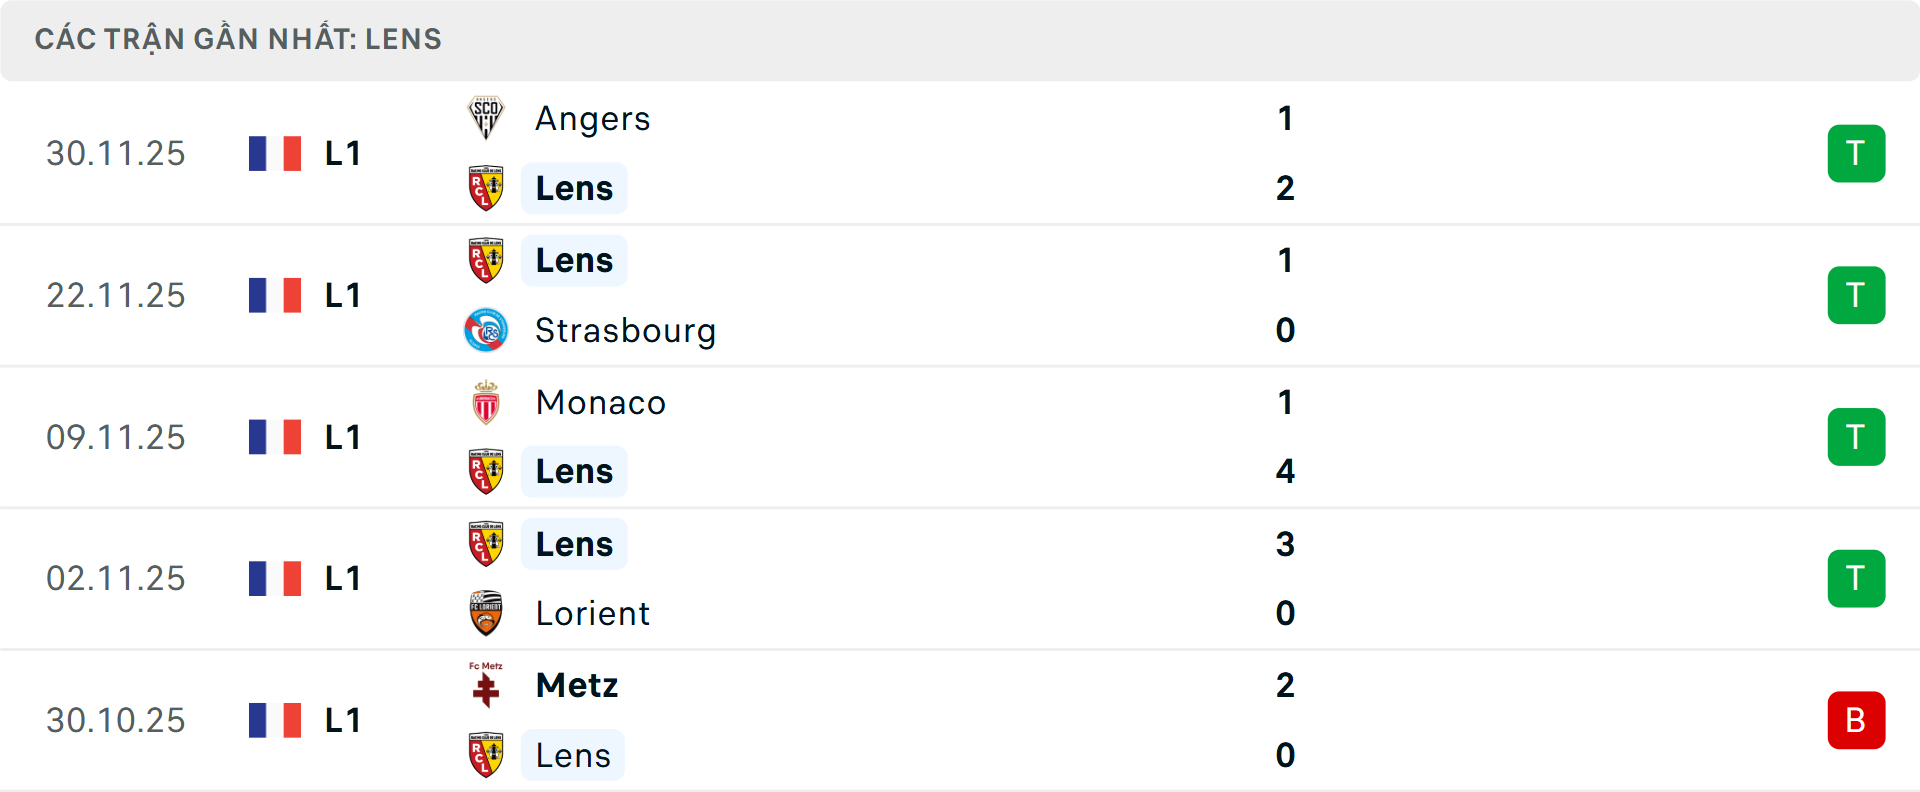Click the Lorient club crest
This screenshot has width=1920, height=792.
pyautogui.click(x=486, y=613)
